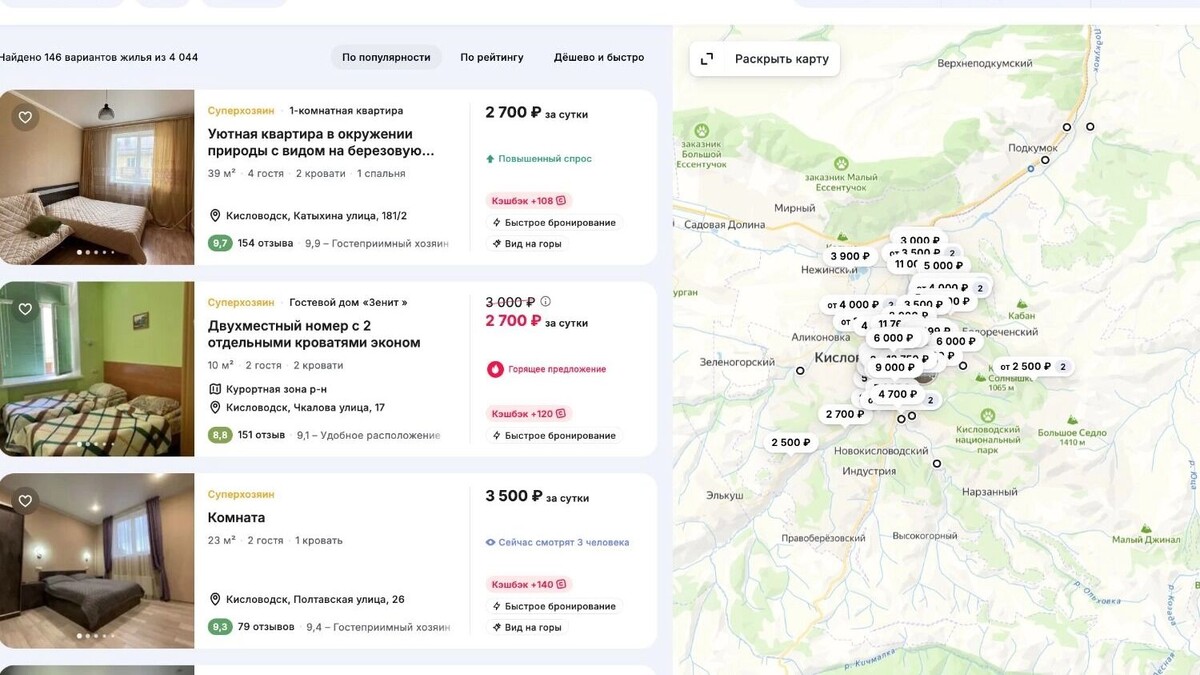Screen dimensions: 1200x675
Task: Click Кэшбэк +120 badge
Action: [x=528, y=413]
